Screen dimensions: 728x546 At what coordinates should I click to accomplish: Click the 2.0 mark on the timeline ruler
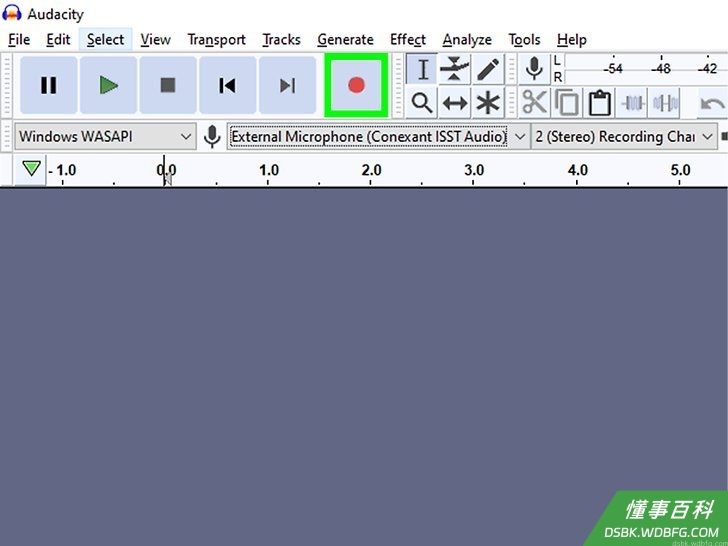371,170
